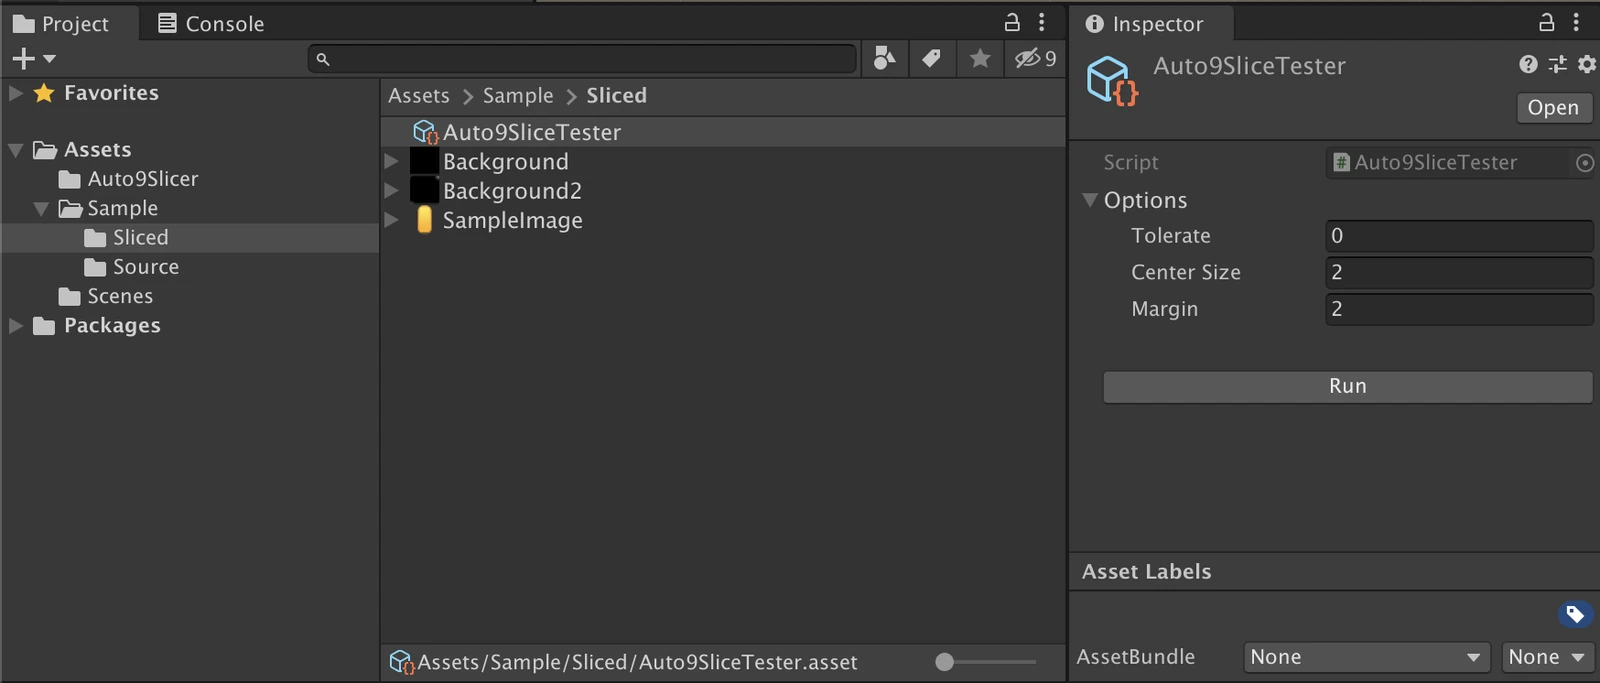Open Project panel three-dot menu
1600x683 pixels.
(1041, 22)
